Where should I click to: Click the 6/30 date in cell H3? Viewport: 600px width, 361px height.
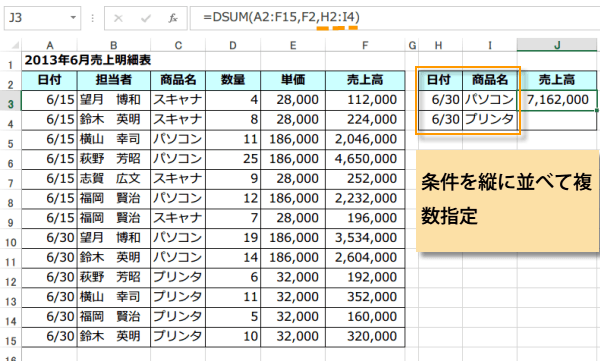(x=440, y=100)
